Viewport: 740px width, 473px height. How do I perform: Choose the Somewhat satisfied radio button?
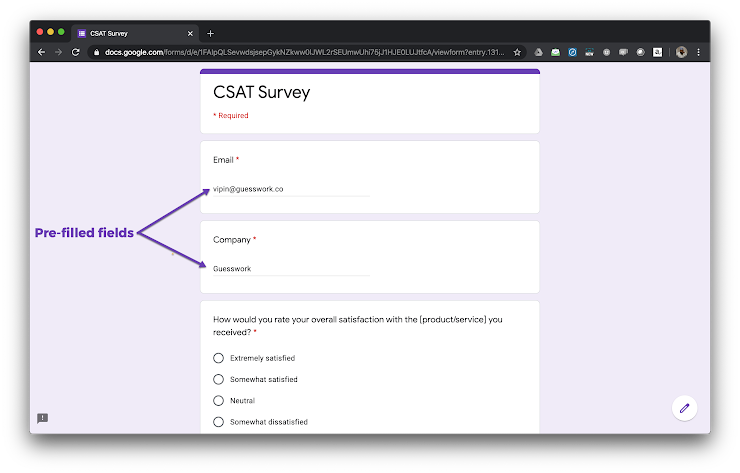point(219,379)
